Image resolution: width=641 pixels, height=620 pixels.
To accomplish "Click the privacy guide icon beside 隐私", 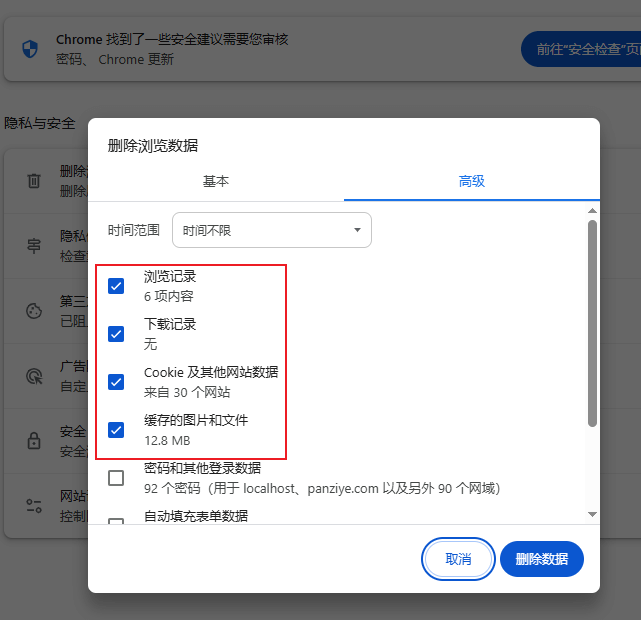I will [x=34, y=246].
